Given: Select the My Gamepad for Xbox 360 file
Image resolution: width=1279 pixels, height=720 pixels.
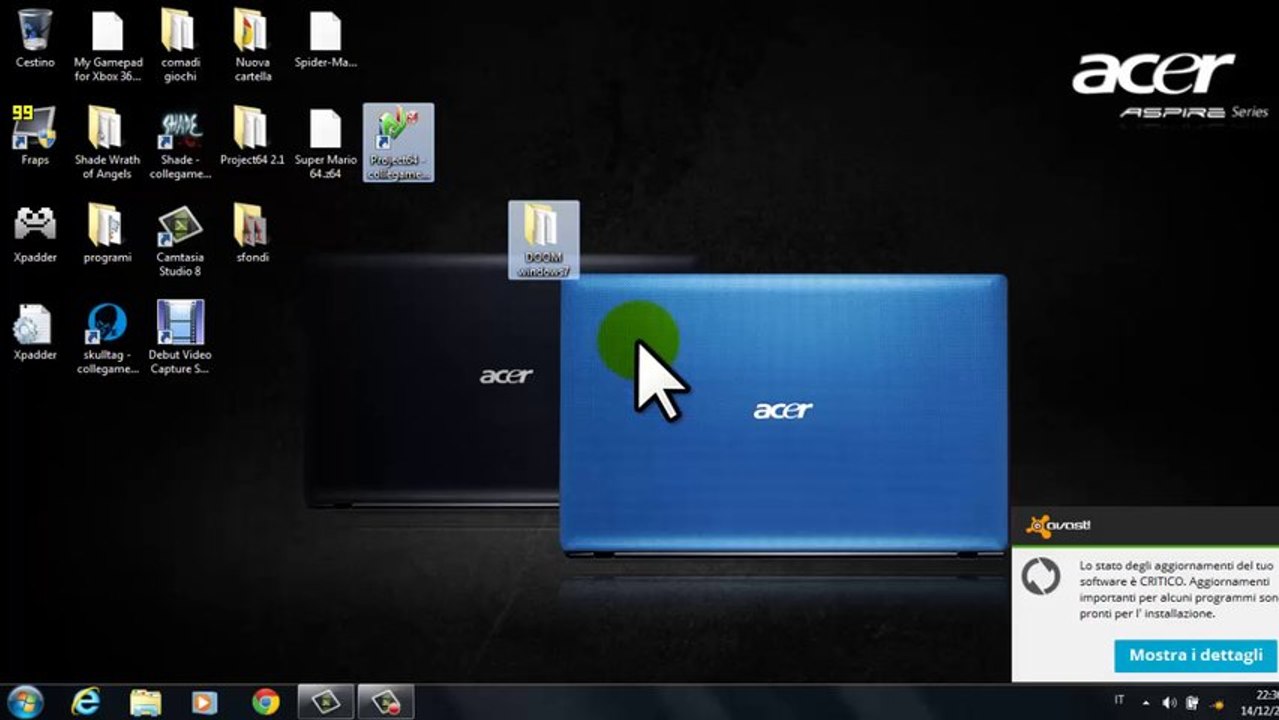Looking at the screenshot, I should (108, 46).
